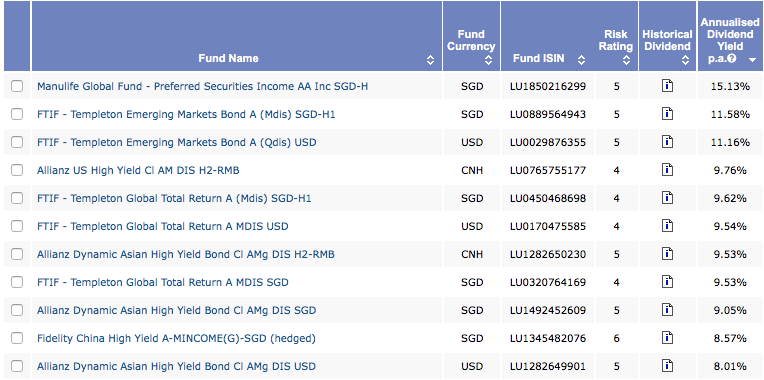764x380 pixels.
Task: Open FTIF Templeton Global Total Return A MDIS USD link
Action: coord(163,226)
